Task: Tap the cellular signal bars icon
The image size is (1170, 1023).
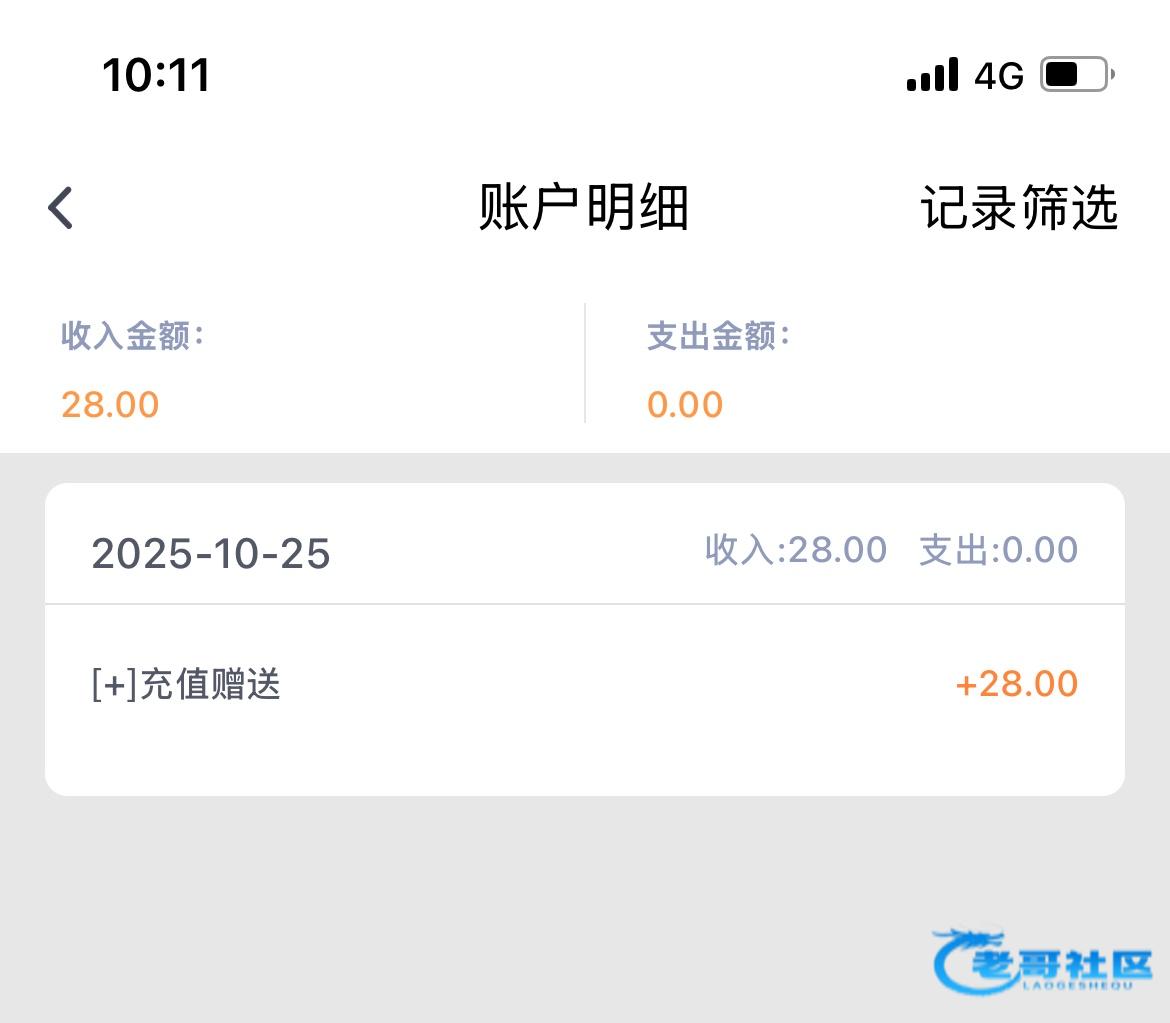Action: click(932, 75)
